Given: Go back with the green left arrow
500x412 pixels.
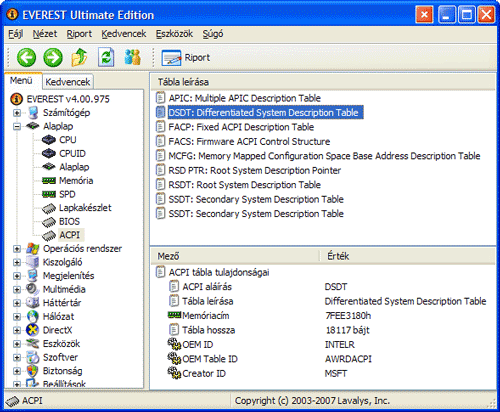Looking at the screenshot, I should [x=26, y=57].
